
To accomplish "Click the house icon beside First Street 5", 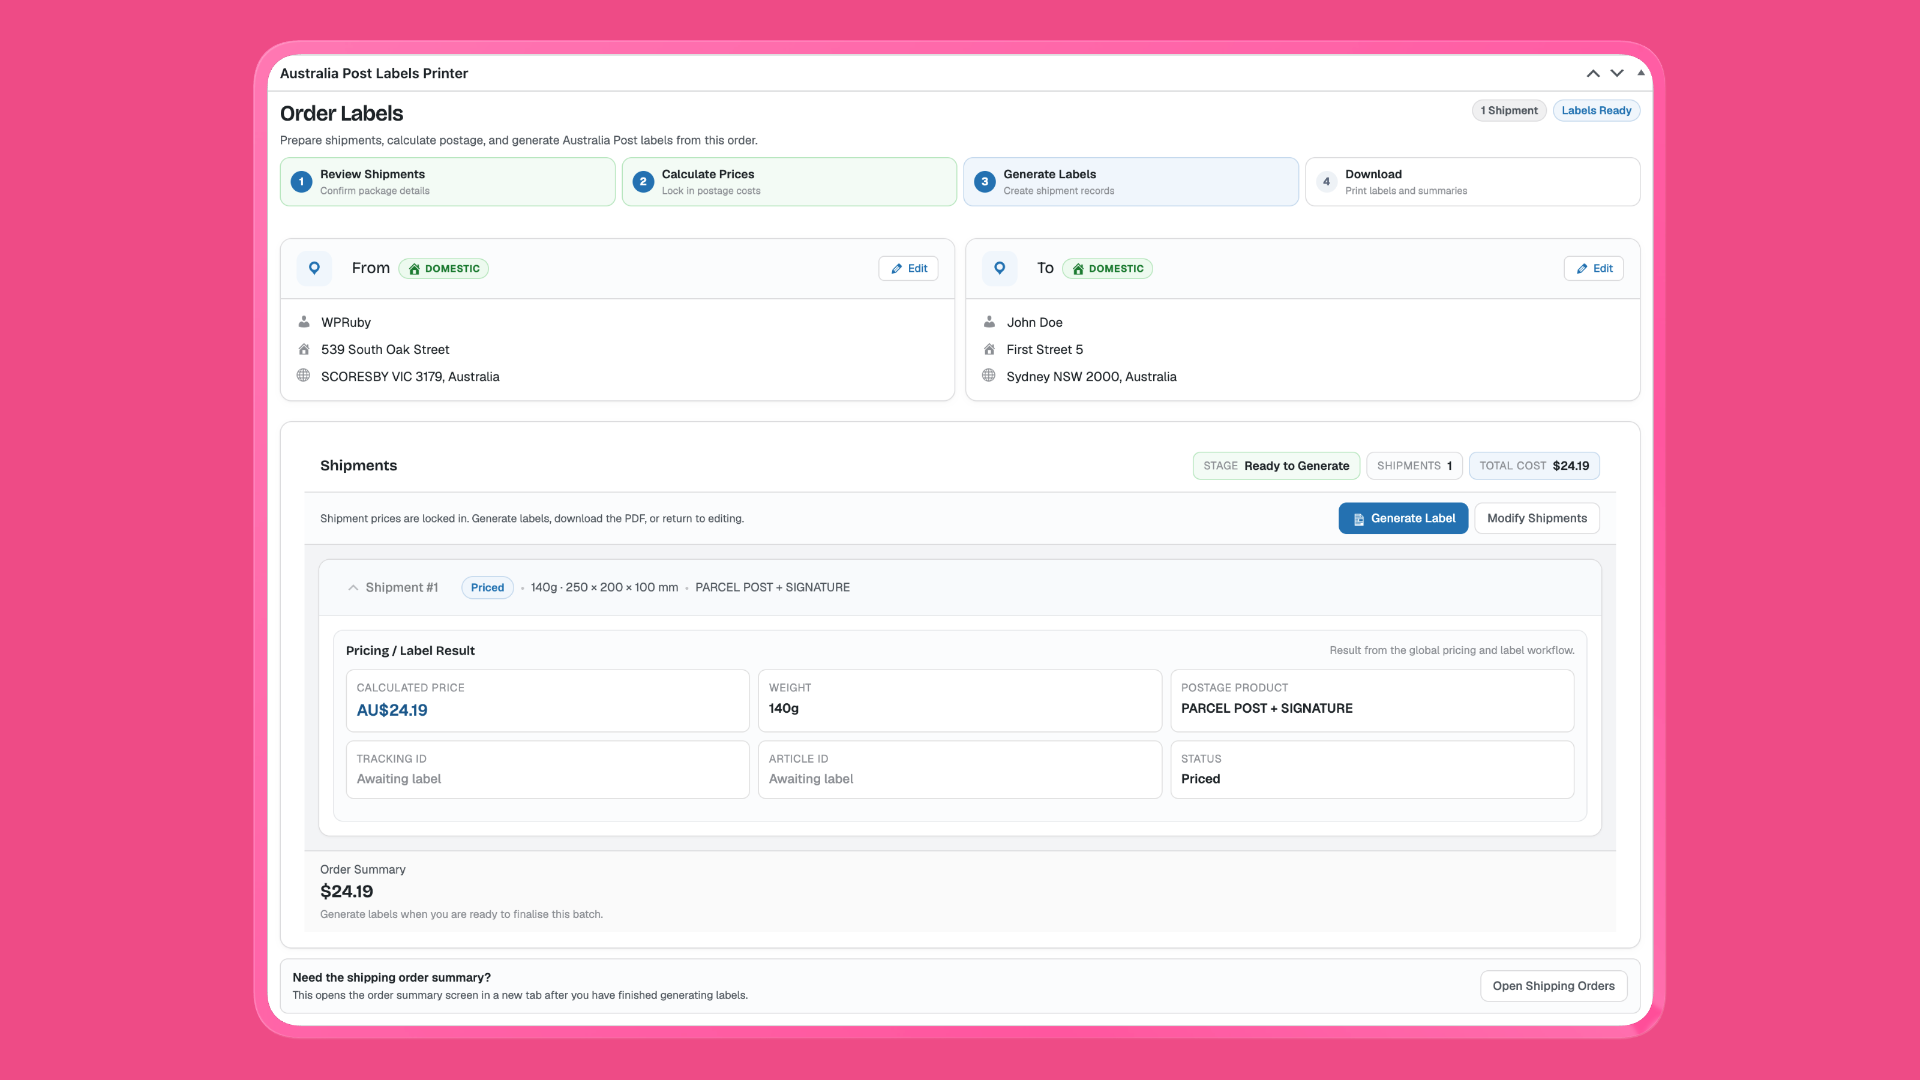I will click(x=989, y=349).
